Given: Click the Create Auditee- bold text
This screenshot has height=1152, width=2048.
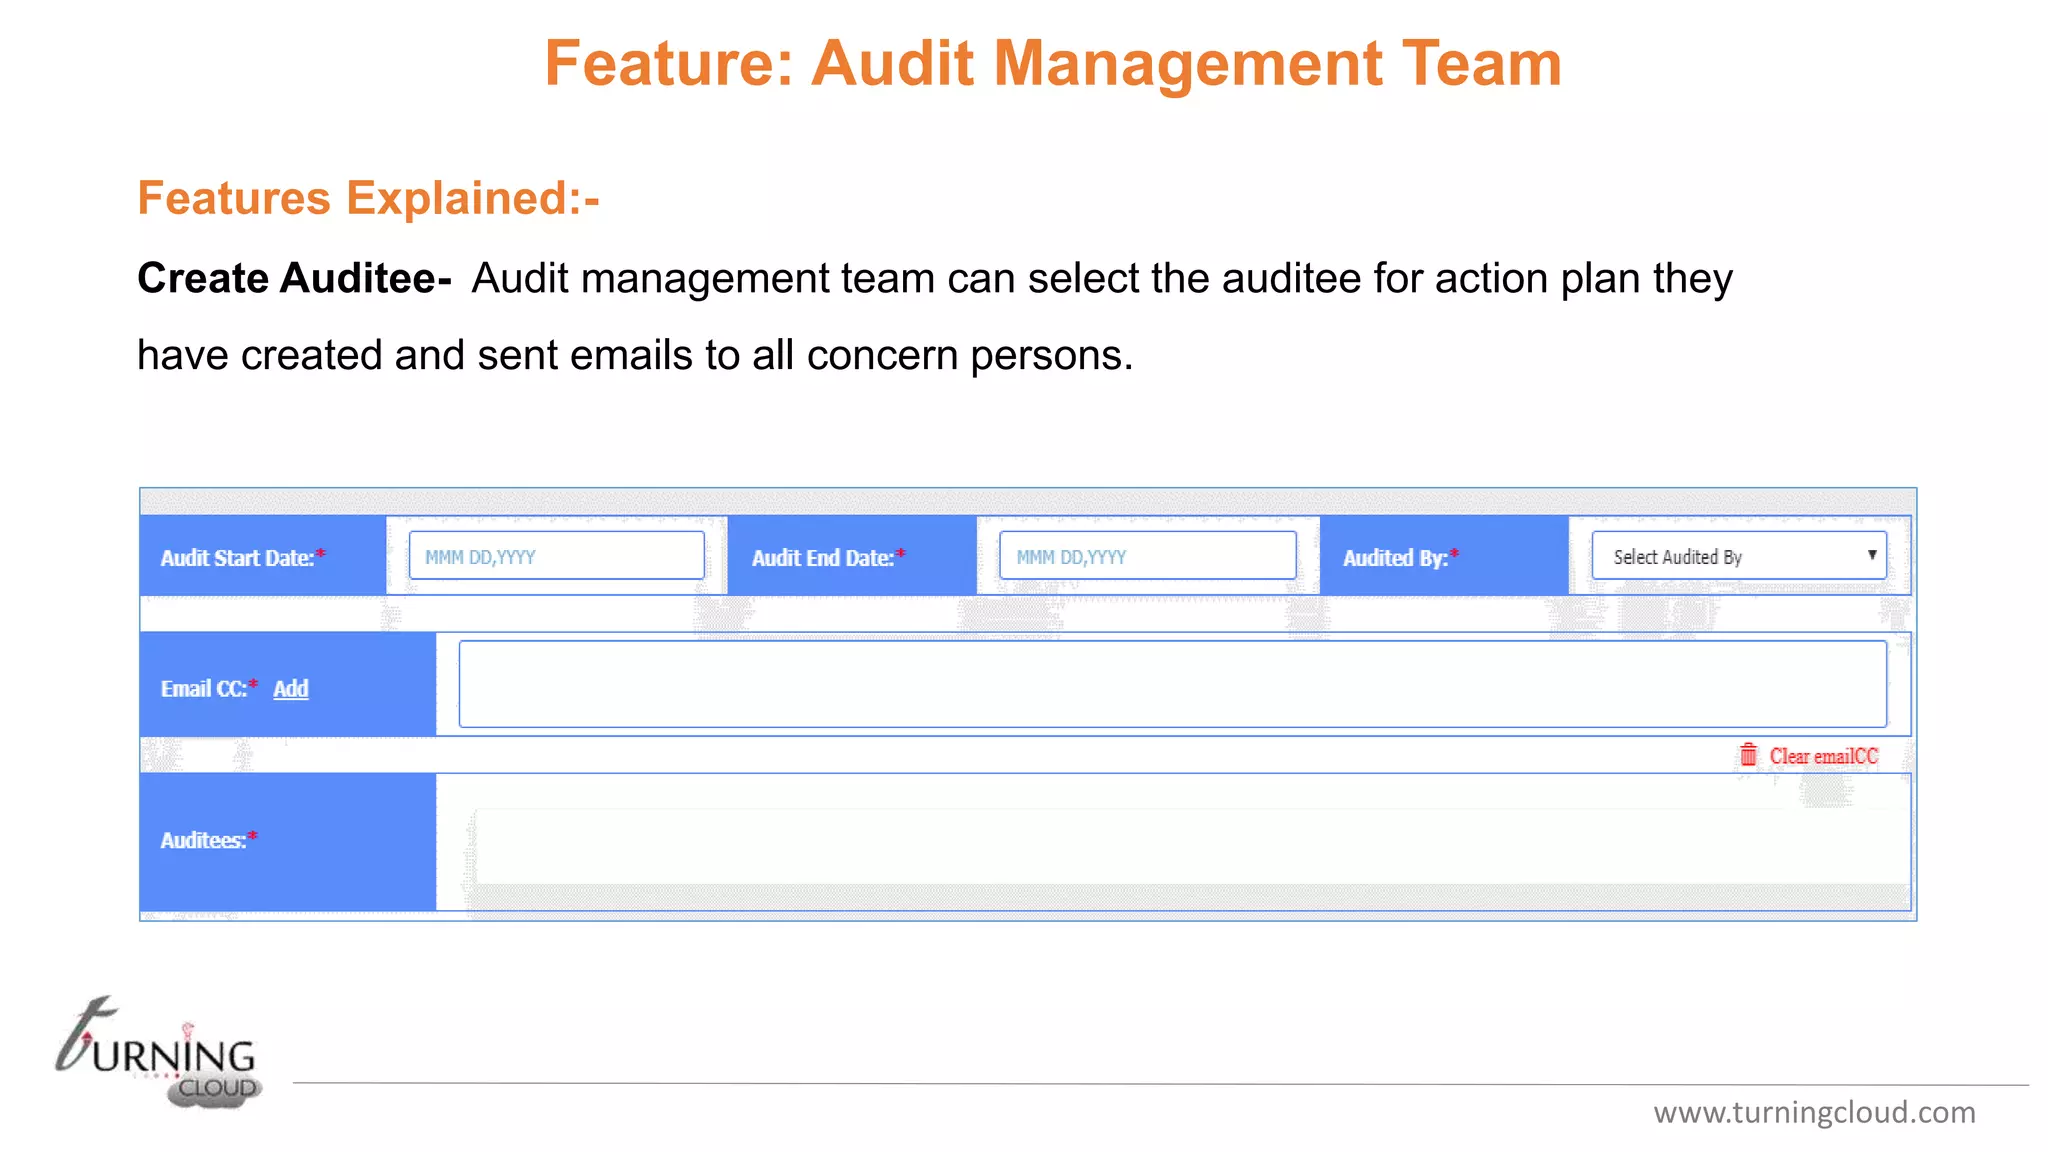Looking at the screenshot, I should (294, 278).
